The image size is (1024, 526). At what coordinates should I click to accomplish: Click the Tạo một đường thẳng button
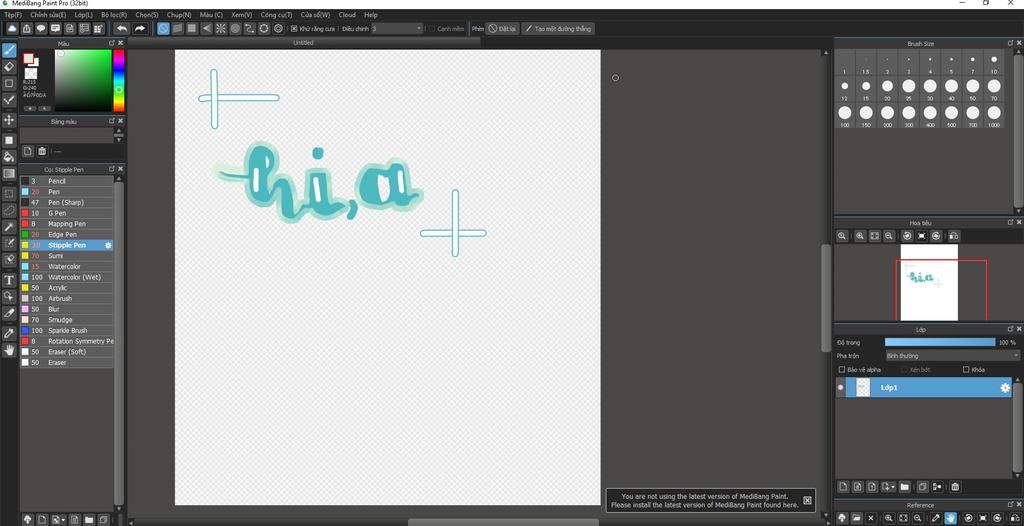click(558, 29)
